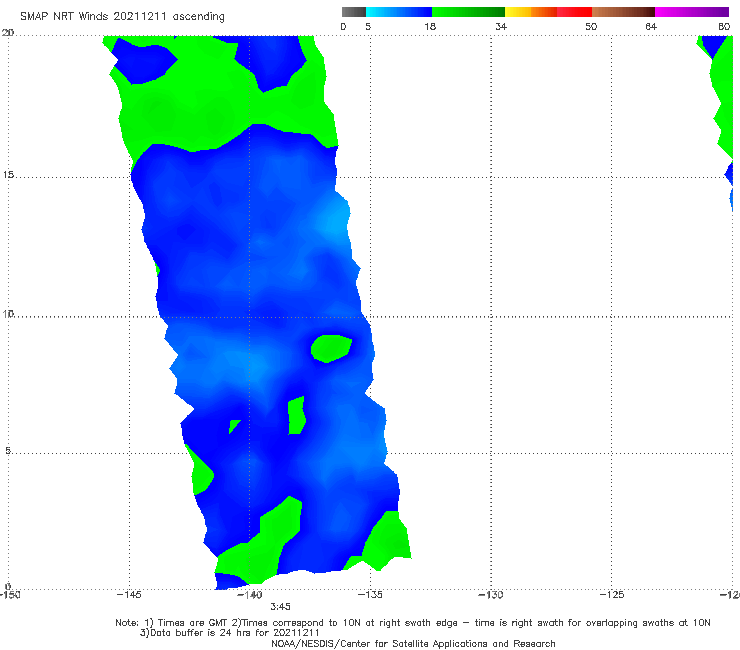
Task: Click the latitude label '10'
Action: [8, 314]
